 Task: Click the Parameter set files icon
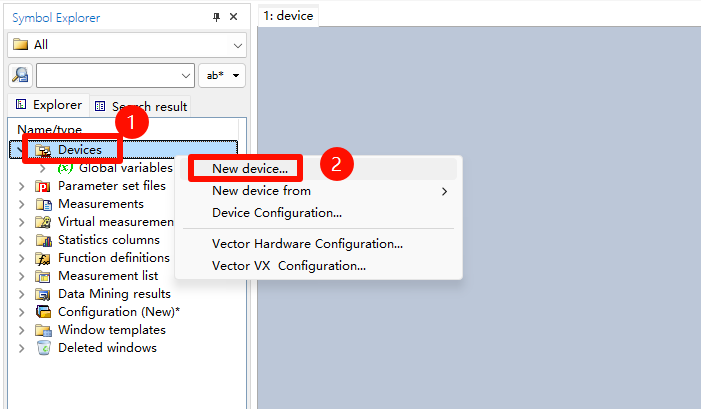click(x=43, y=186)
